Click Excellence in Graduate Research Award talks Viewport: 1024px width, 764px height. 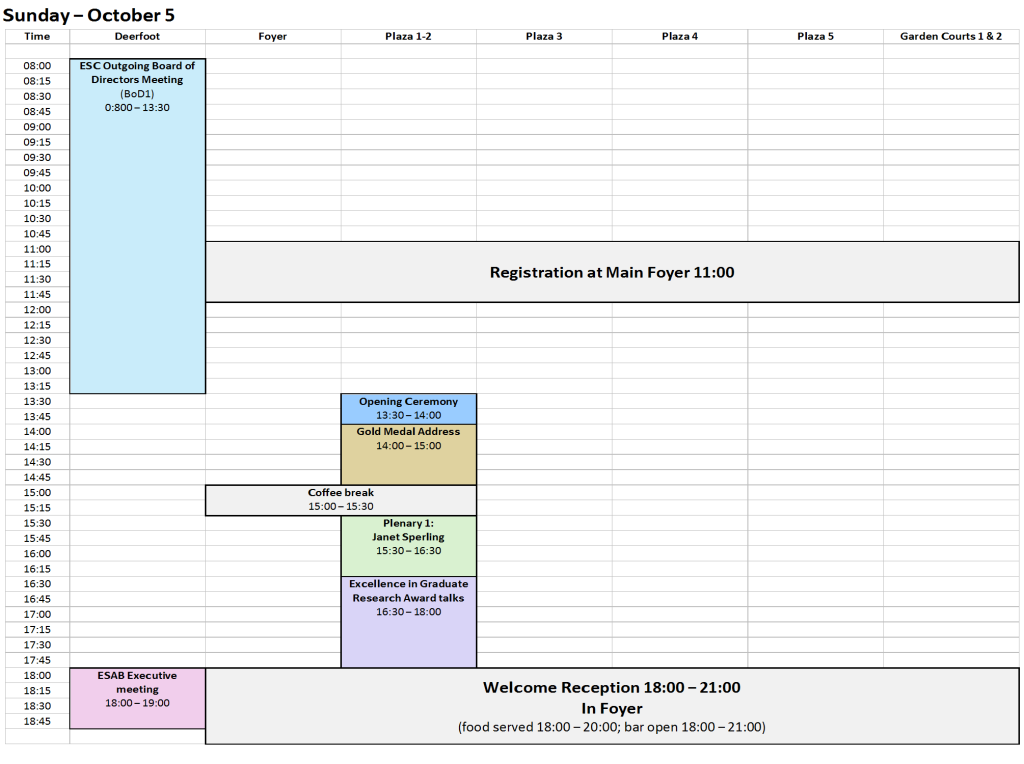408,621
